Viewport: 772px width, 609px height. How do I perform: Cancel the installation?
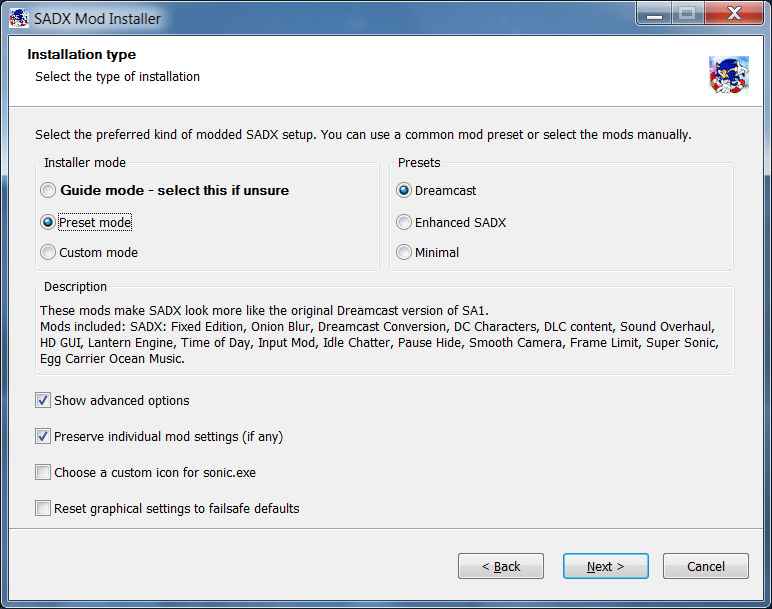pyautogui.click(x=706, y=566)
